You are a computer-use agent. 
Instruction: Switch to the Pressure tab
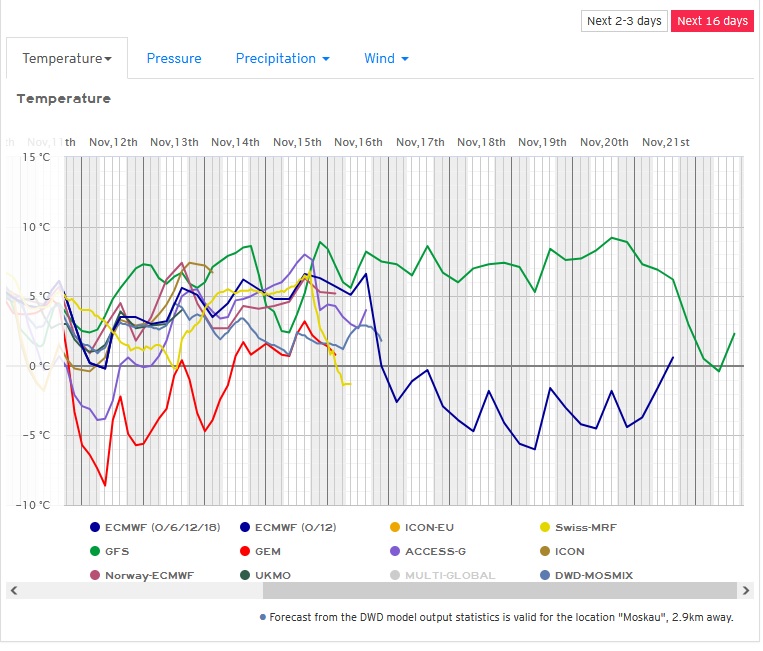pyautogui.click(x=174, y=59)
